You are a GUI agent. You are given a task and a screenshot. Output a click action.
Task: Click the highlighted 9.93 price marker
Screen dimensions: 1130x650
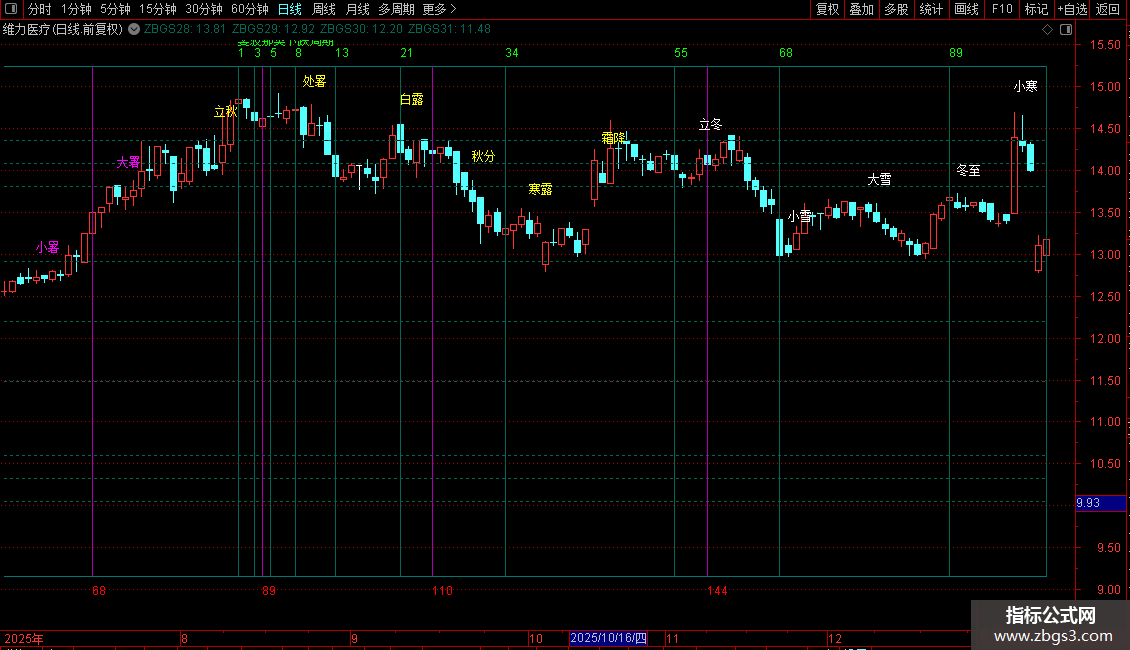coord(1100,503)
